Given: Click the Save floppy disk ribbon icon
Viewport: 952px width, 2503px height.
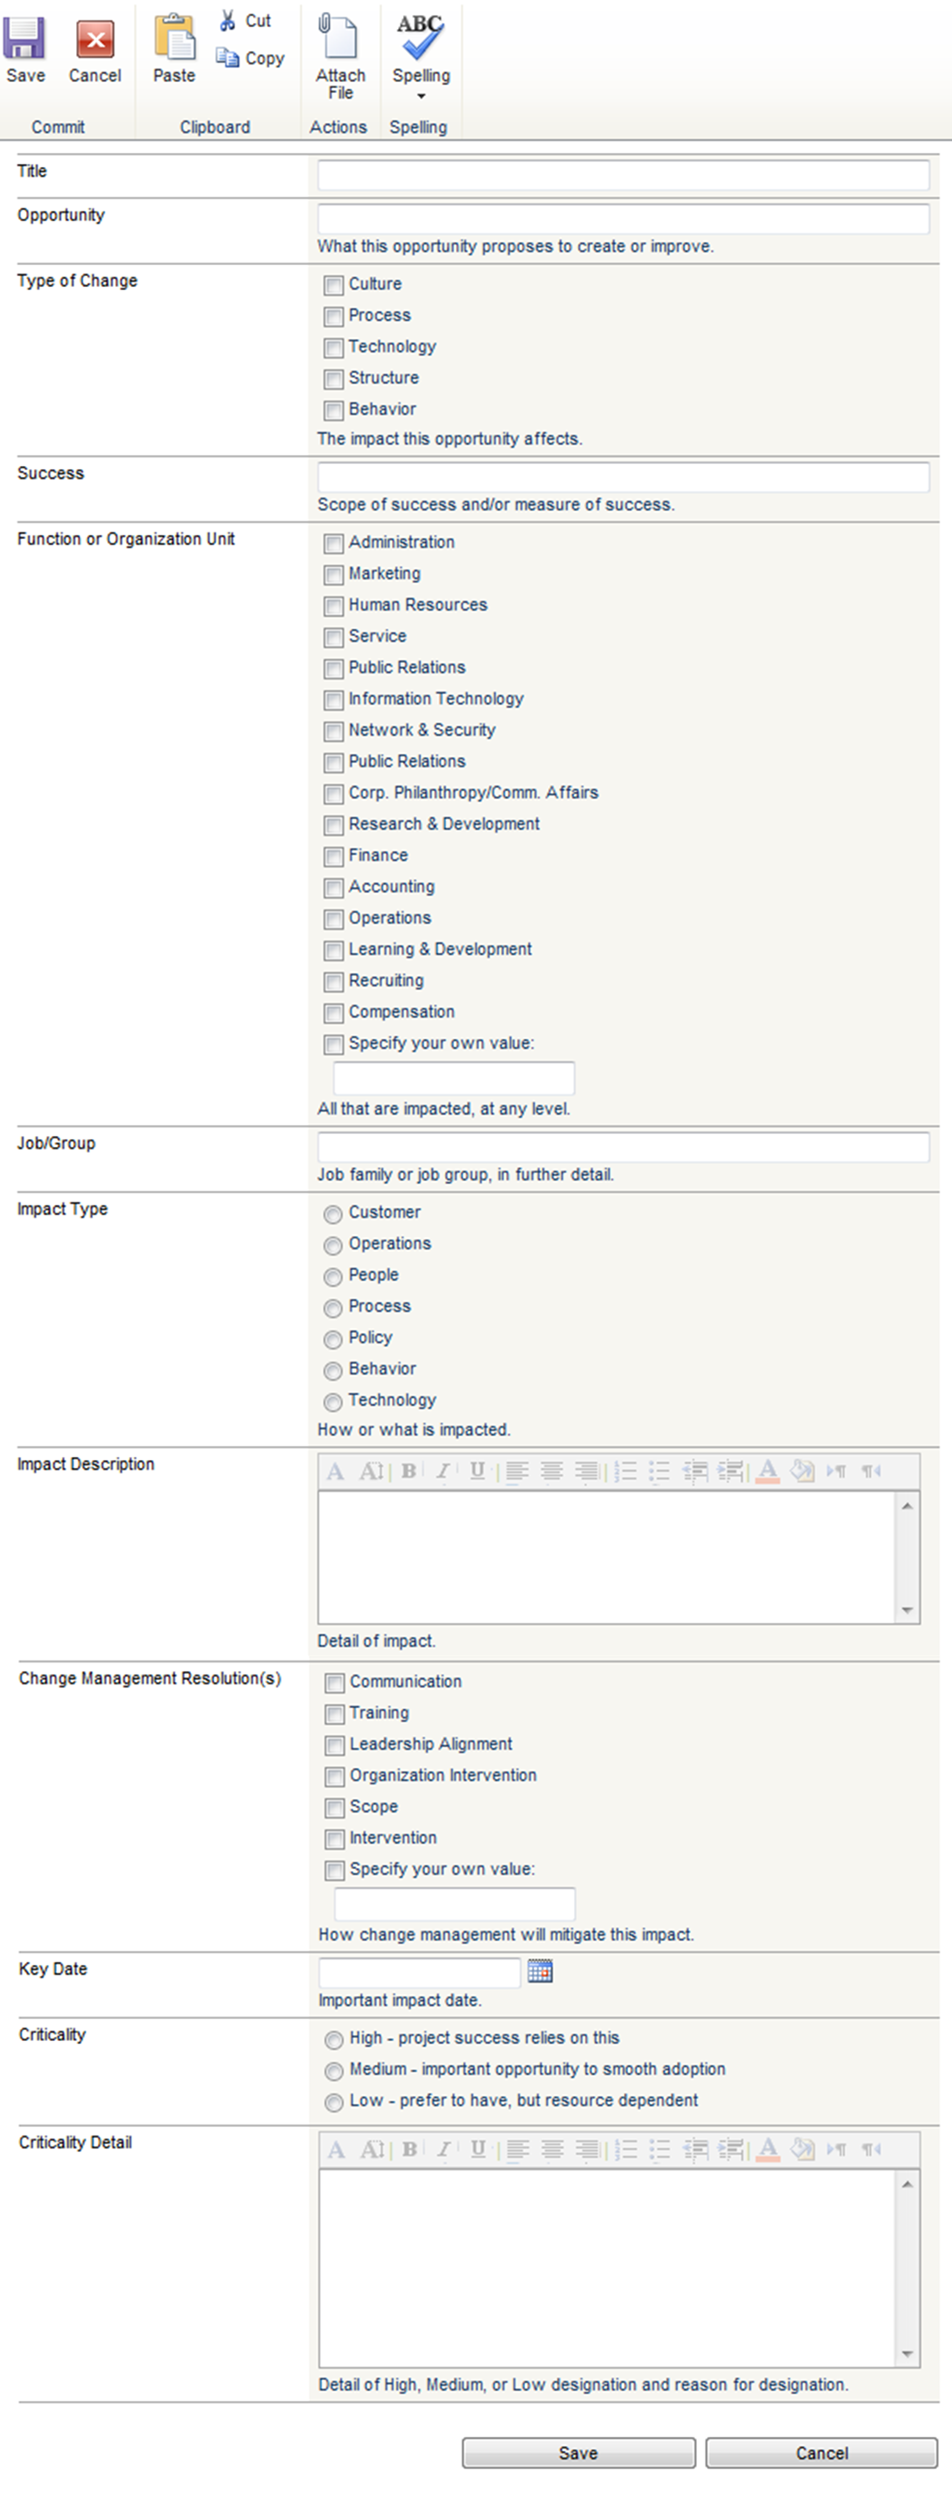Looking at the screenshot, I should click(24, 40).
